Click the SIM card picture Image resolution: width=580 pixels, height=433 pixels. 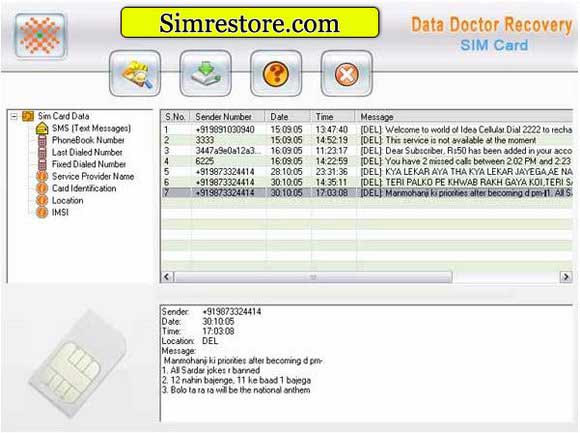click(x=77, y=364)
